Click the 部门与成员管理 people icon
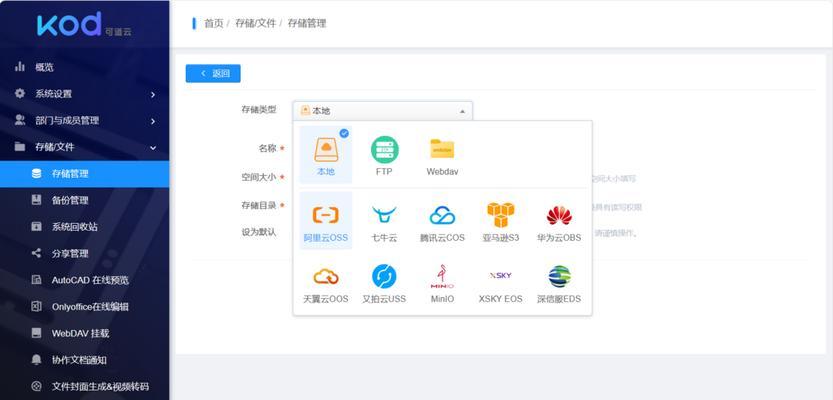The height and width of the screenshot is (400, 833). [x=20, y=120]
